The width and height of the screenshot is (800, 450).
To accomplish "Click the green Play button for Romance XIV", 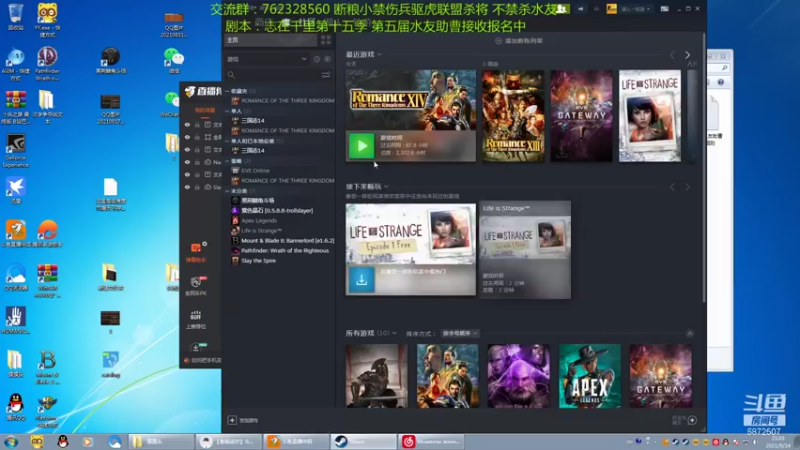I will [361, 146].
